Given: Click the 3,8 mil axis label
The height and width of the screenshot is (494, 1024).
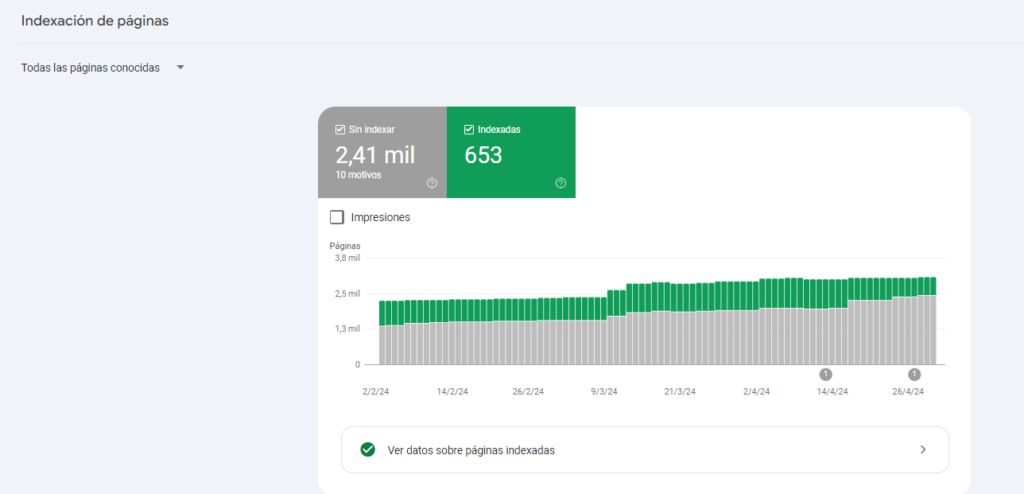Looking at the screenshot, I should pos(347,258).
